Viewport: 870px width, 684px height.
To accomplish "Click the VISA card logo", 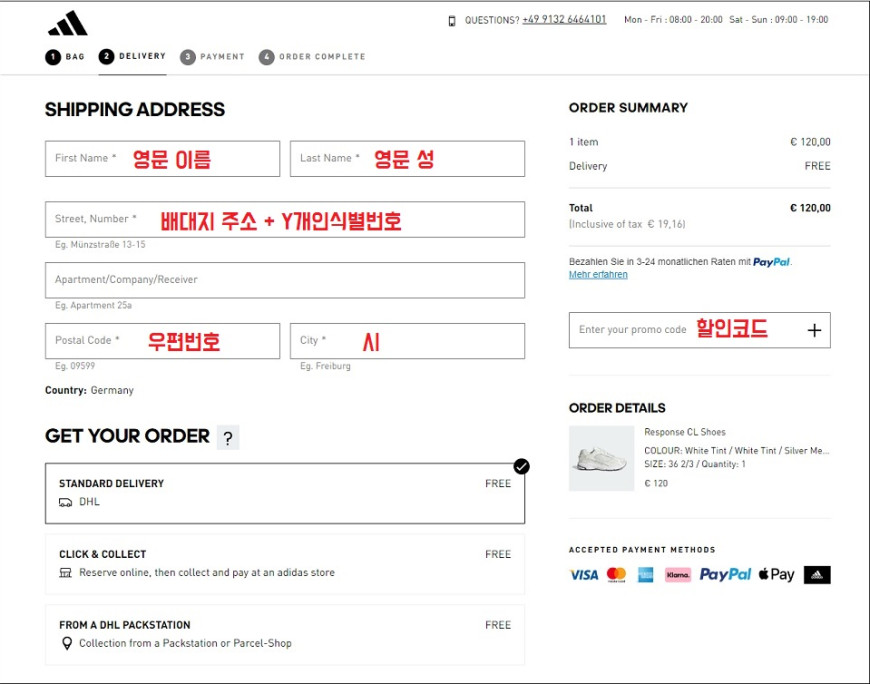I will (x=584, y=575).
